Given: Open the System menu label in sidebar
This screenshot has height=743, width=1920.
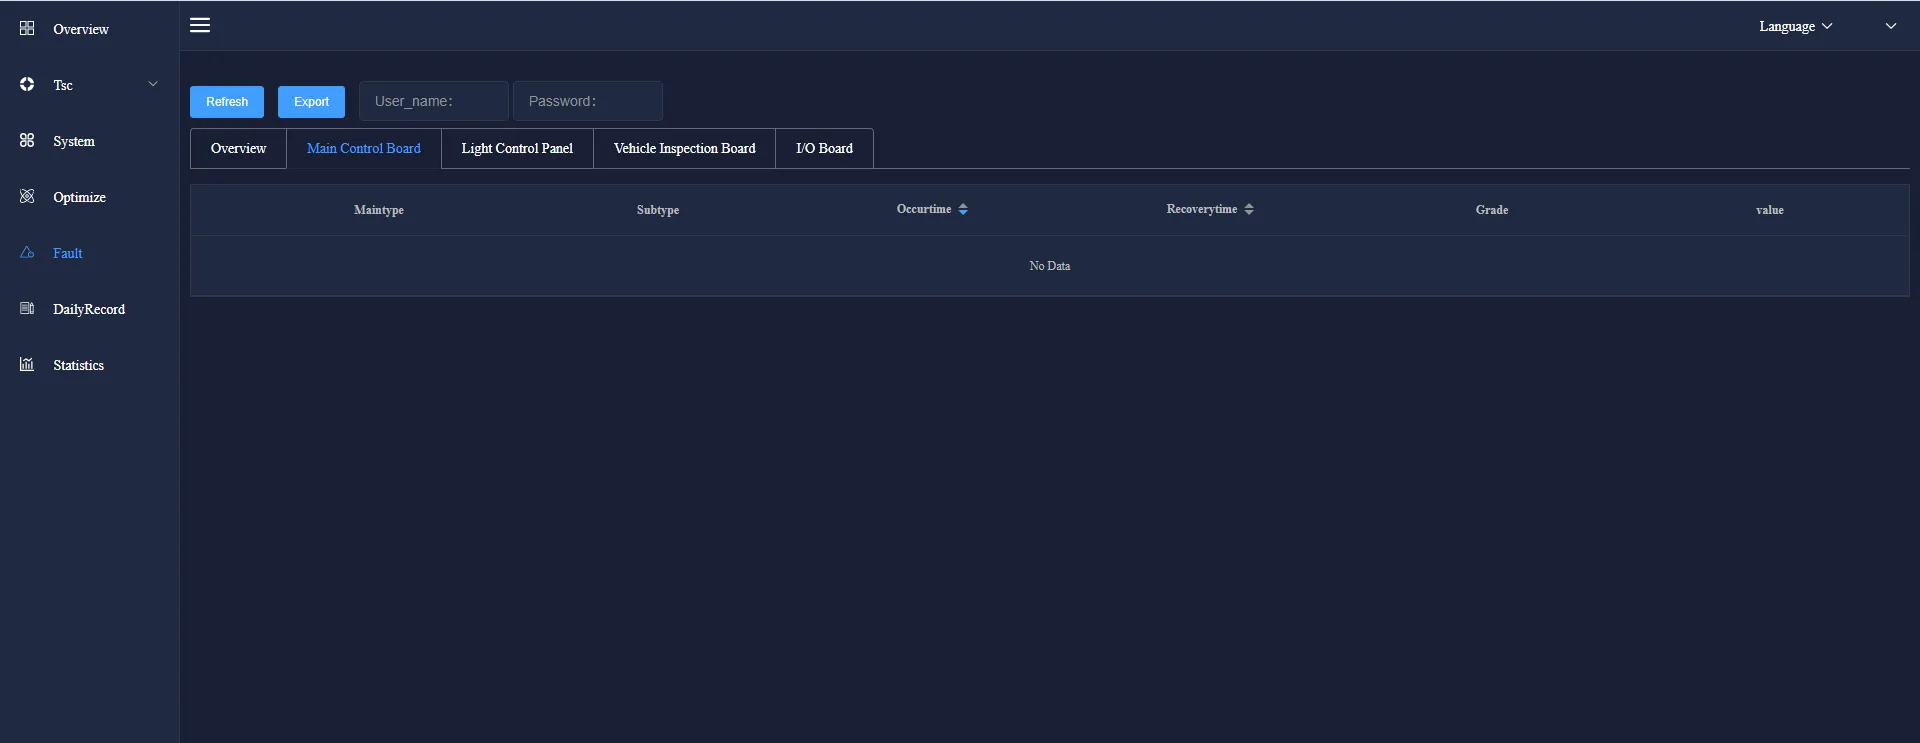Looking at the screenshot, I should [x=74, y=141].
